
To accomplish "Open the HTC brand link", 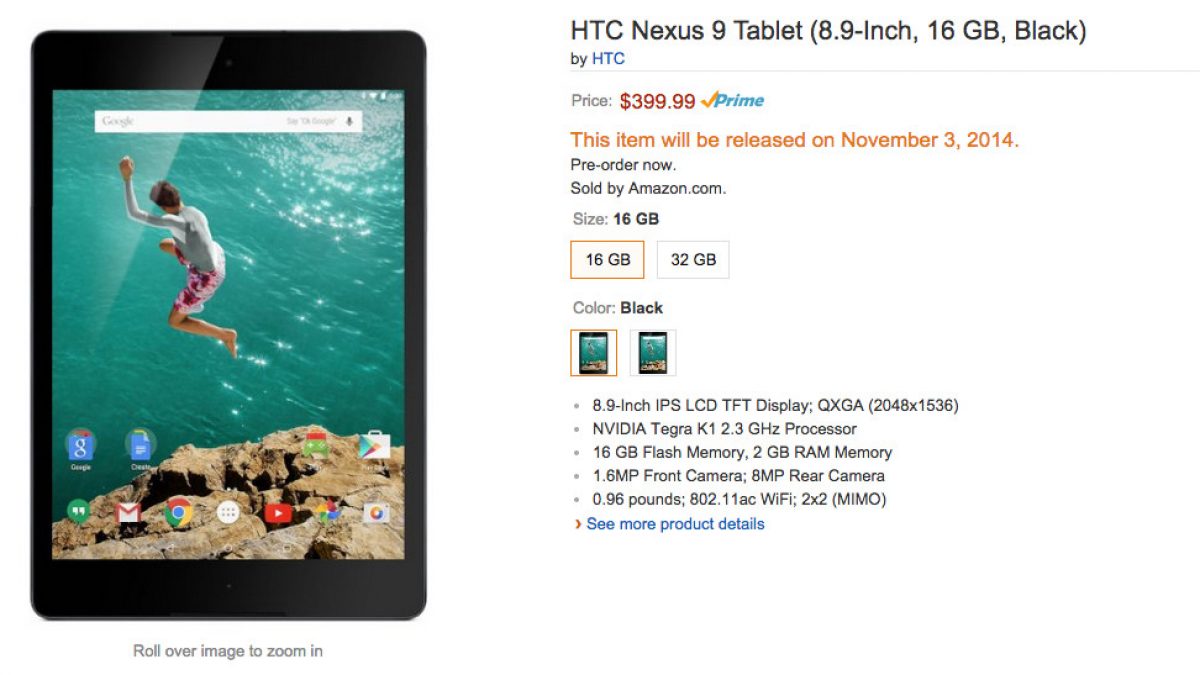I will [608, 59].
